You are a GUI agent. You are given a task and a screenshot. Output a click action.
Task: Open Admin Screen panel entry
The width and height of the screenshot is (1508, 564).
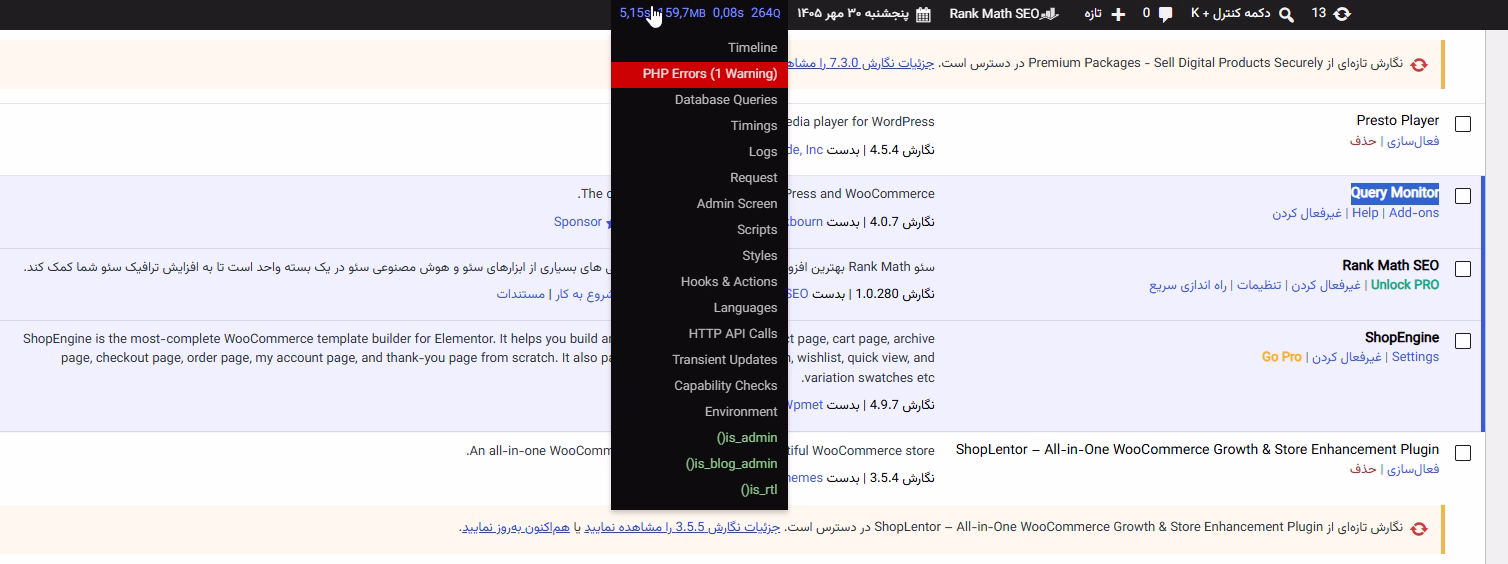[x=699, y=203]
